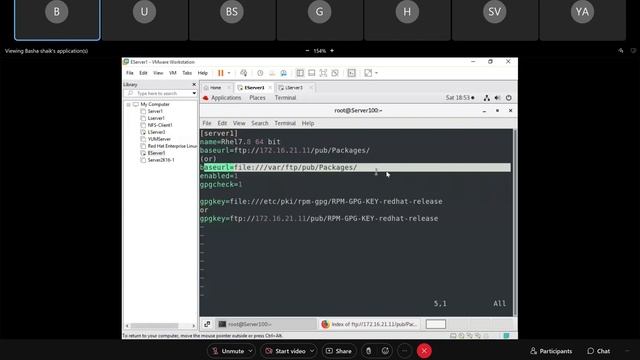This screenshot has height=360, width=640.
Task: Open the VM menu
Action: (x=173, y=73)
